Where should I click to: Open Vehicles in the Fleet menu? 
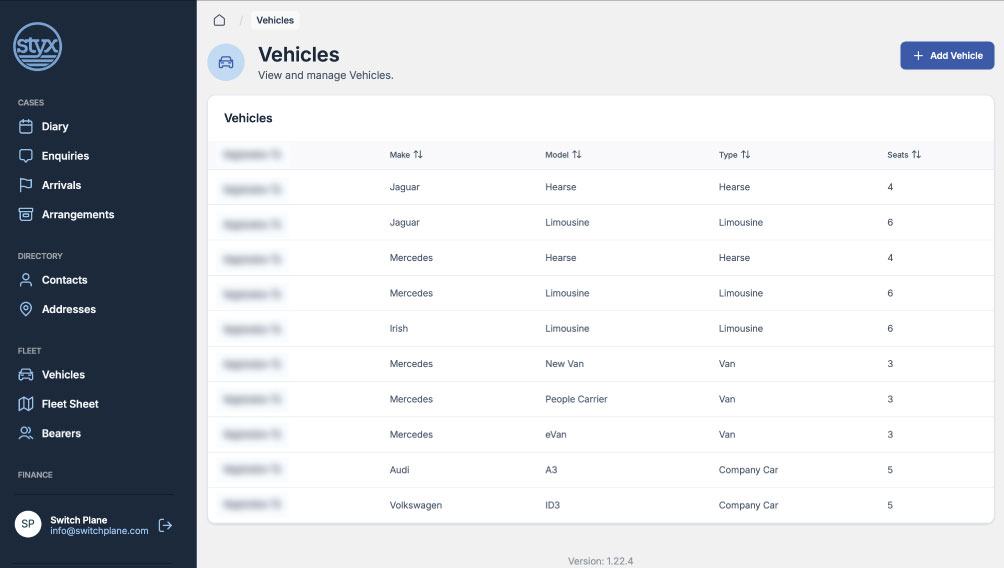(63, 375)
